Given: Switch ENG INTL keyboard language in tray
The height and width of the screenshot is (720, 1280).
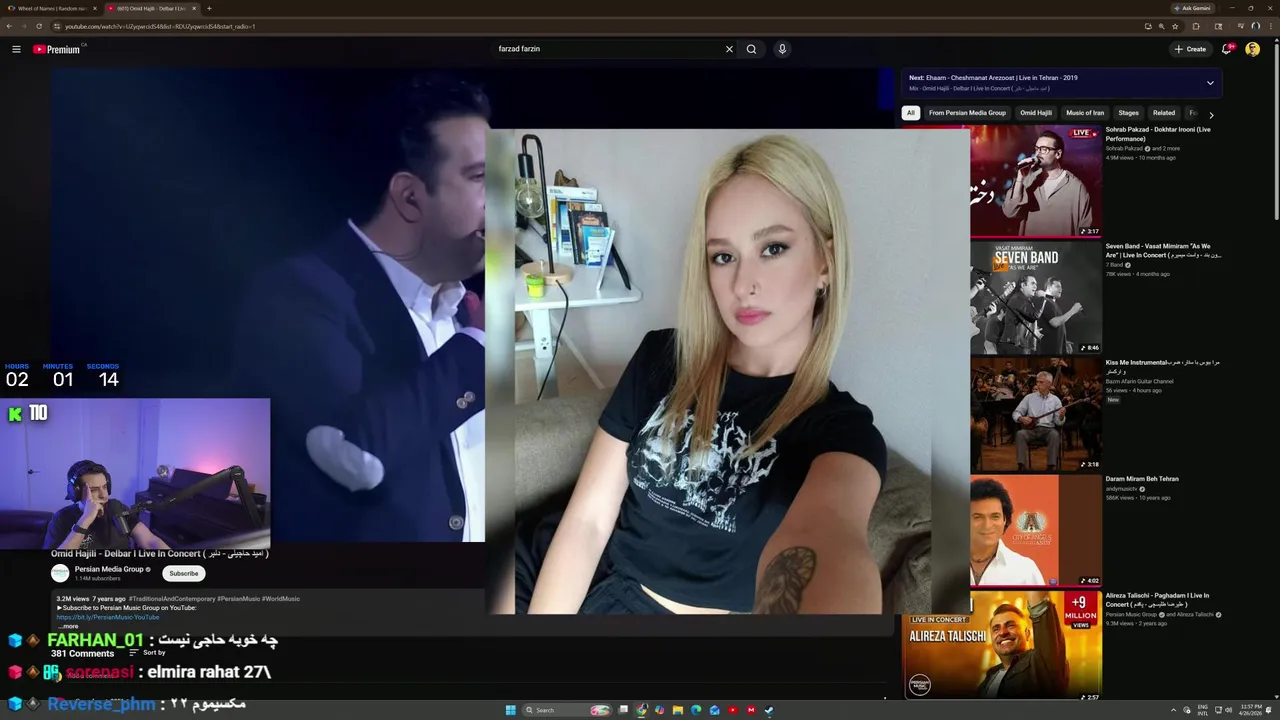Looking at the screenshot, I should [1203, 710].
